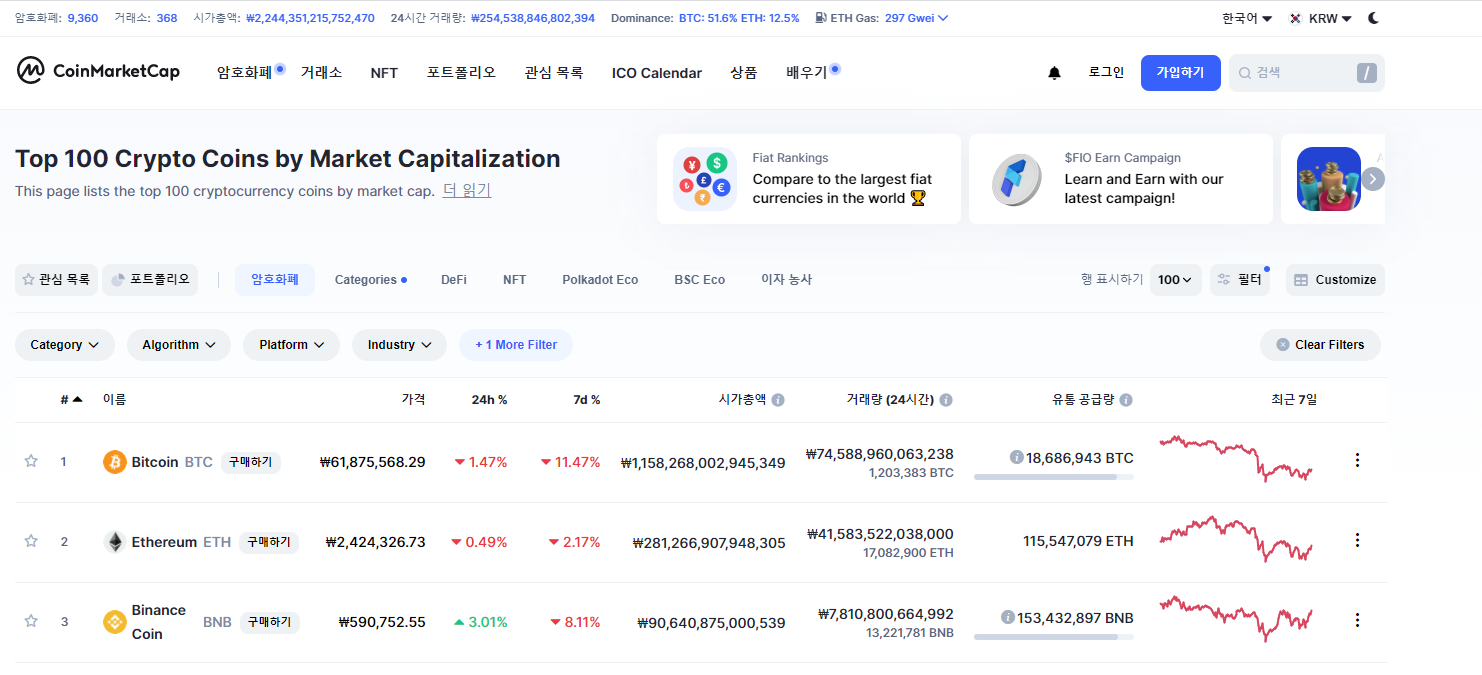The height and width of the screenshot is (675, 1482).
Task: Click the Clear Filters x icon
Action: tap(1283, 345)
